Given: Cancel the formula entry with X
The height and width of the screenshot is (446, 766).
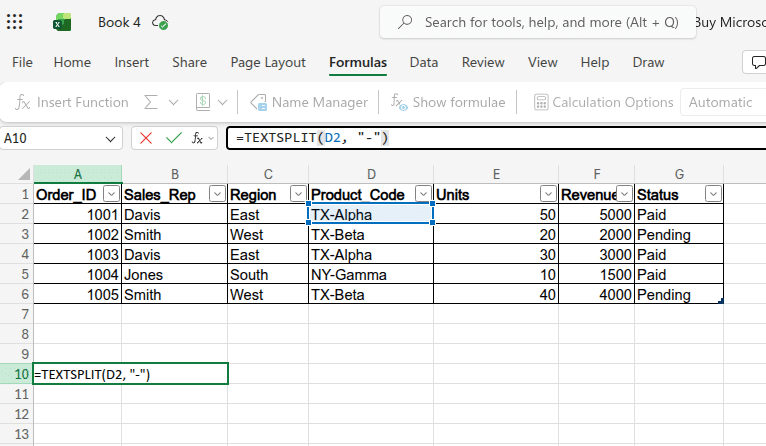Looking at the screenshot, I should click(x=146, y=138).
